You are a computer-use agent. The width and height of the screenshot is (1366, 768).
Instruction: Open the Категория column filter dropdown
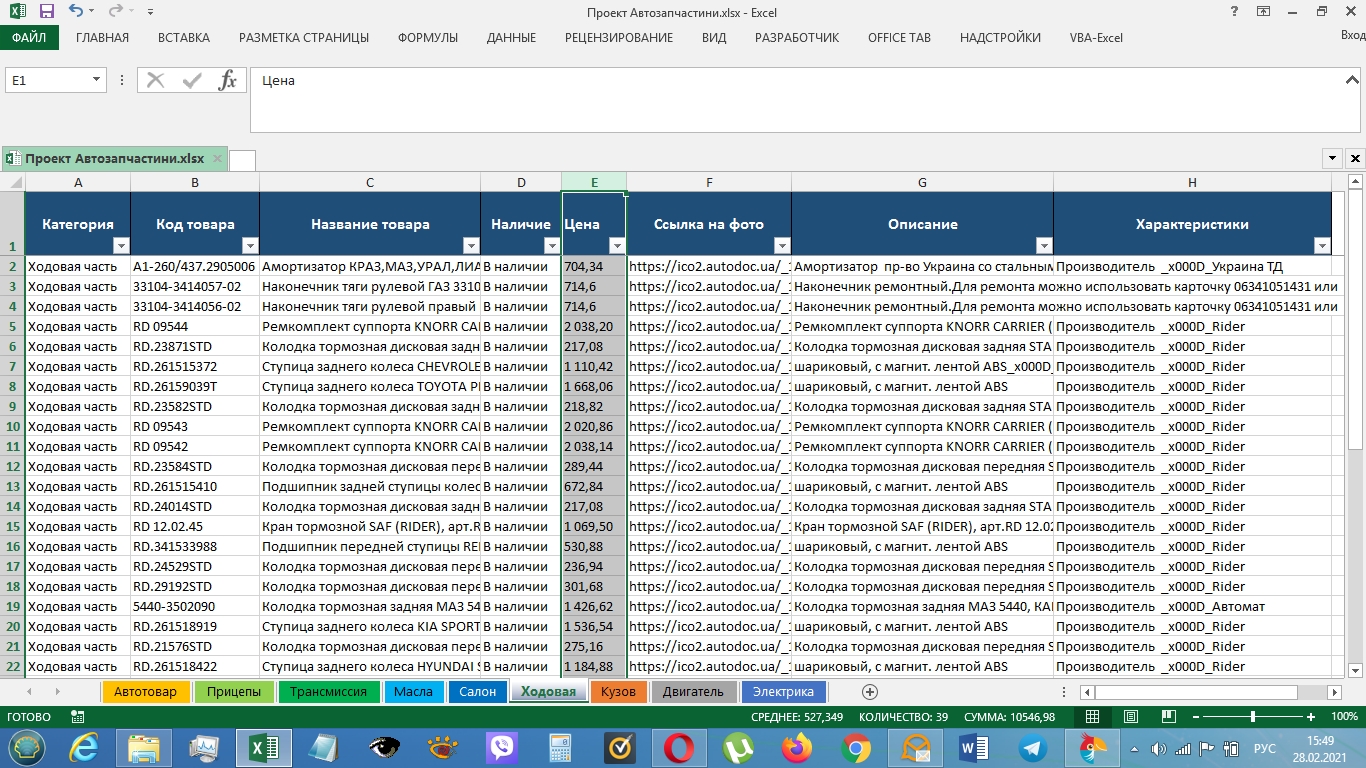click(121, 246)
